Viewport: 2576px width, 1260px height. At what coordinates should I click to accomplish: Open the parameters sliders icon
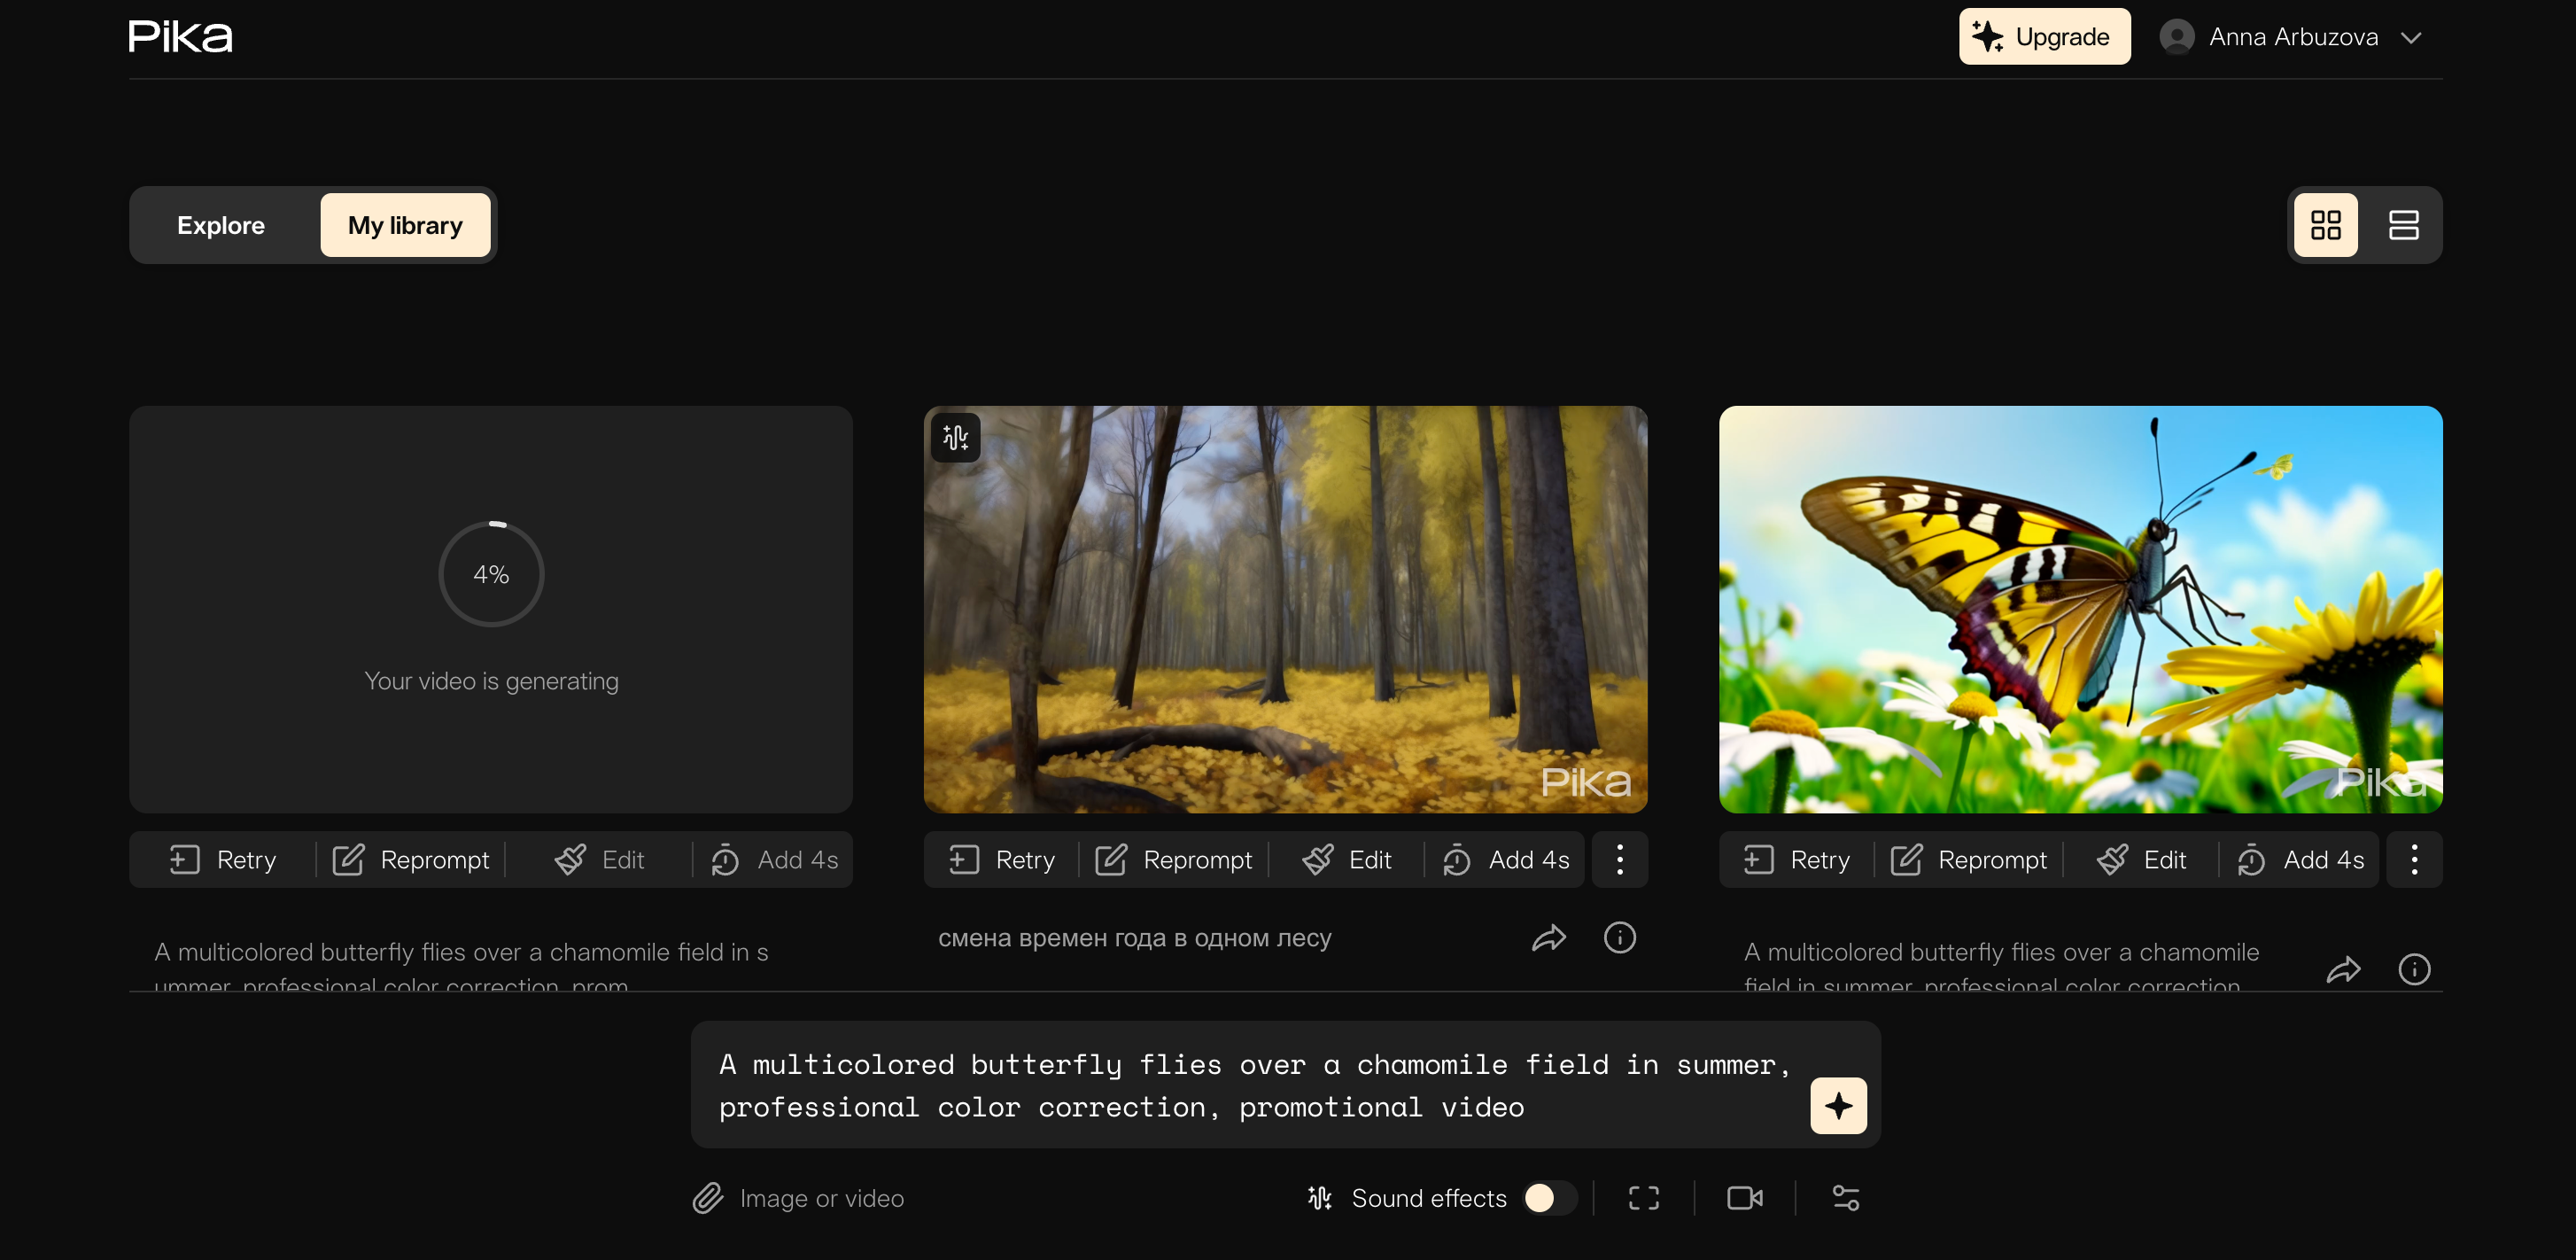(1845, 1197)
